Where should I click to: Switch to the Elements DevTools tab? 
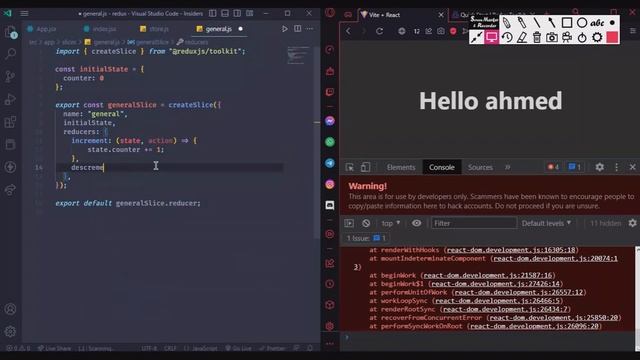pyautogui.click(x=401, y=167)
